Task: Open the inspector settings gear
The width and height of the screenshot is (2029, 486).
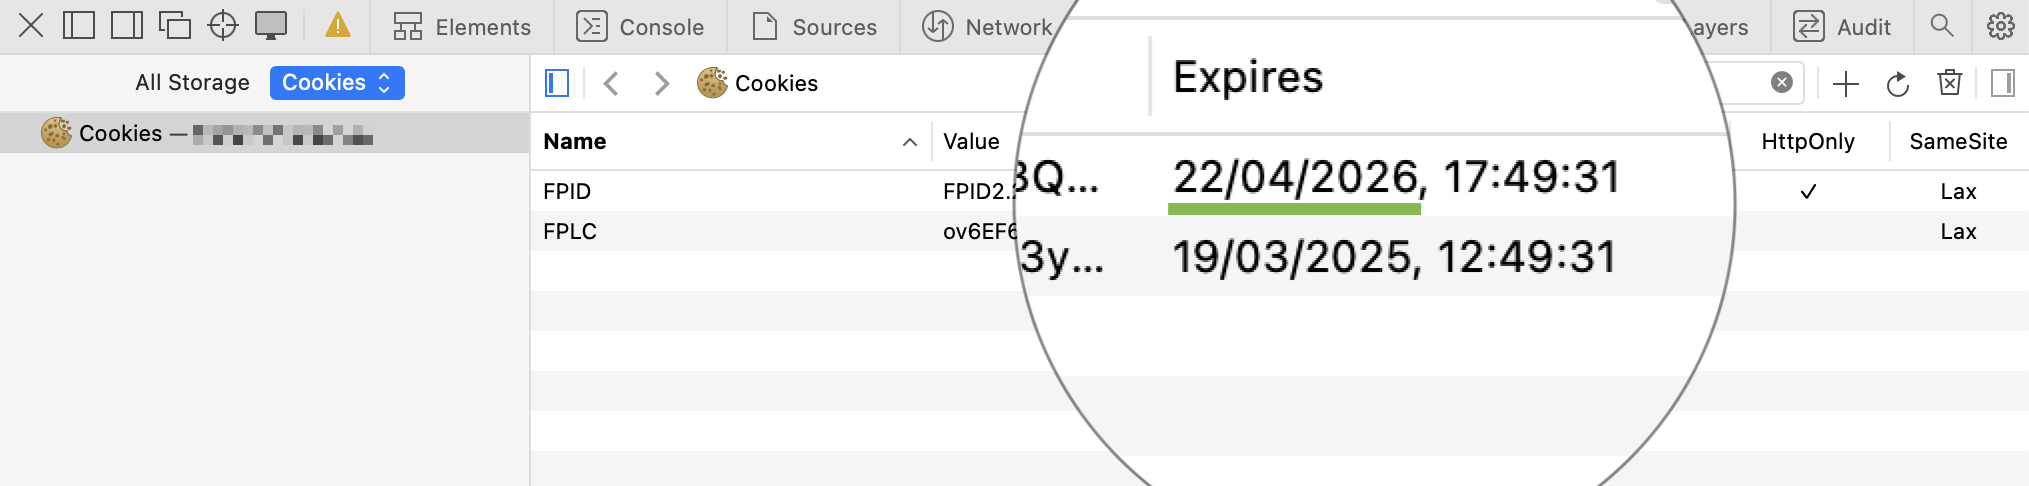Action: click(x=2000, y=26)
